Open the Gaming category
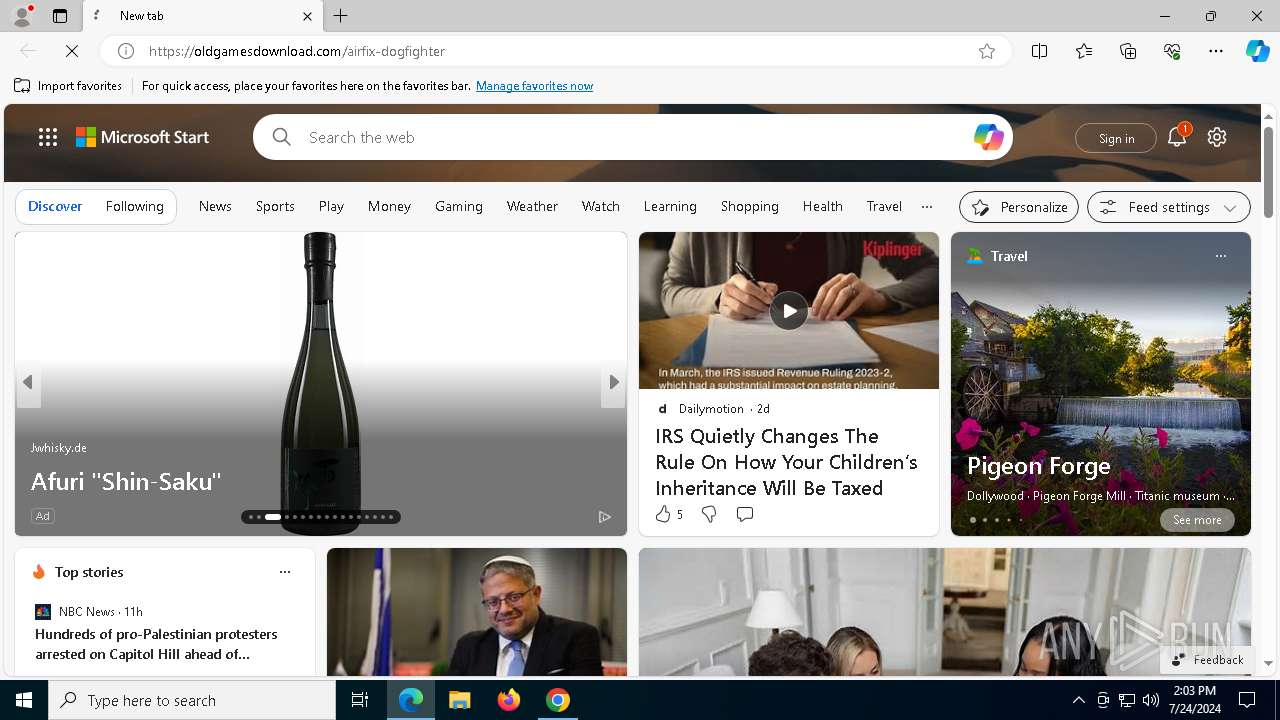The height and width of the screenshot is (720, 1280). (459, 206)
